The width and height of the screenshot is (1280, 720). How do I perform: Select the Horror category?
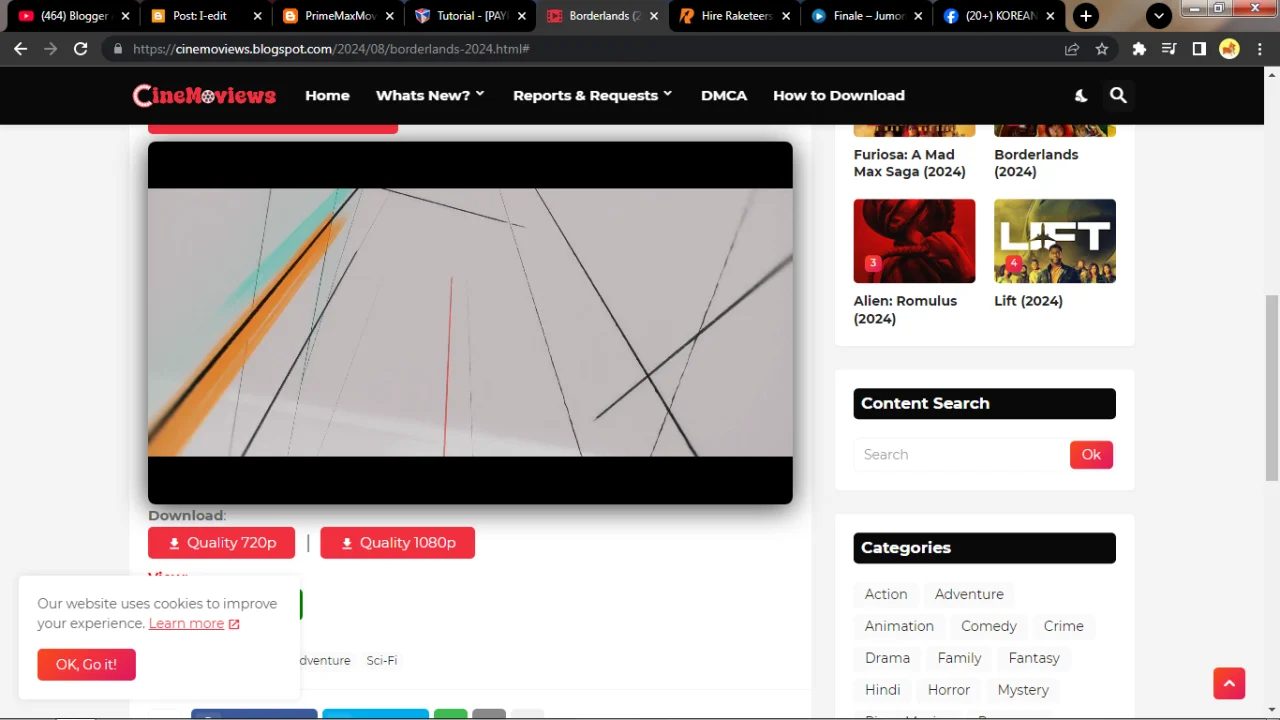tap(949, 690)
